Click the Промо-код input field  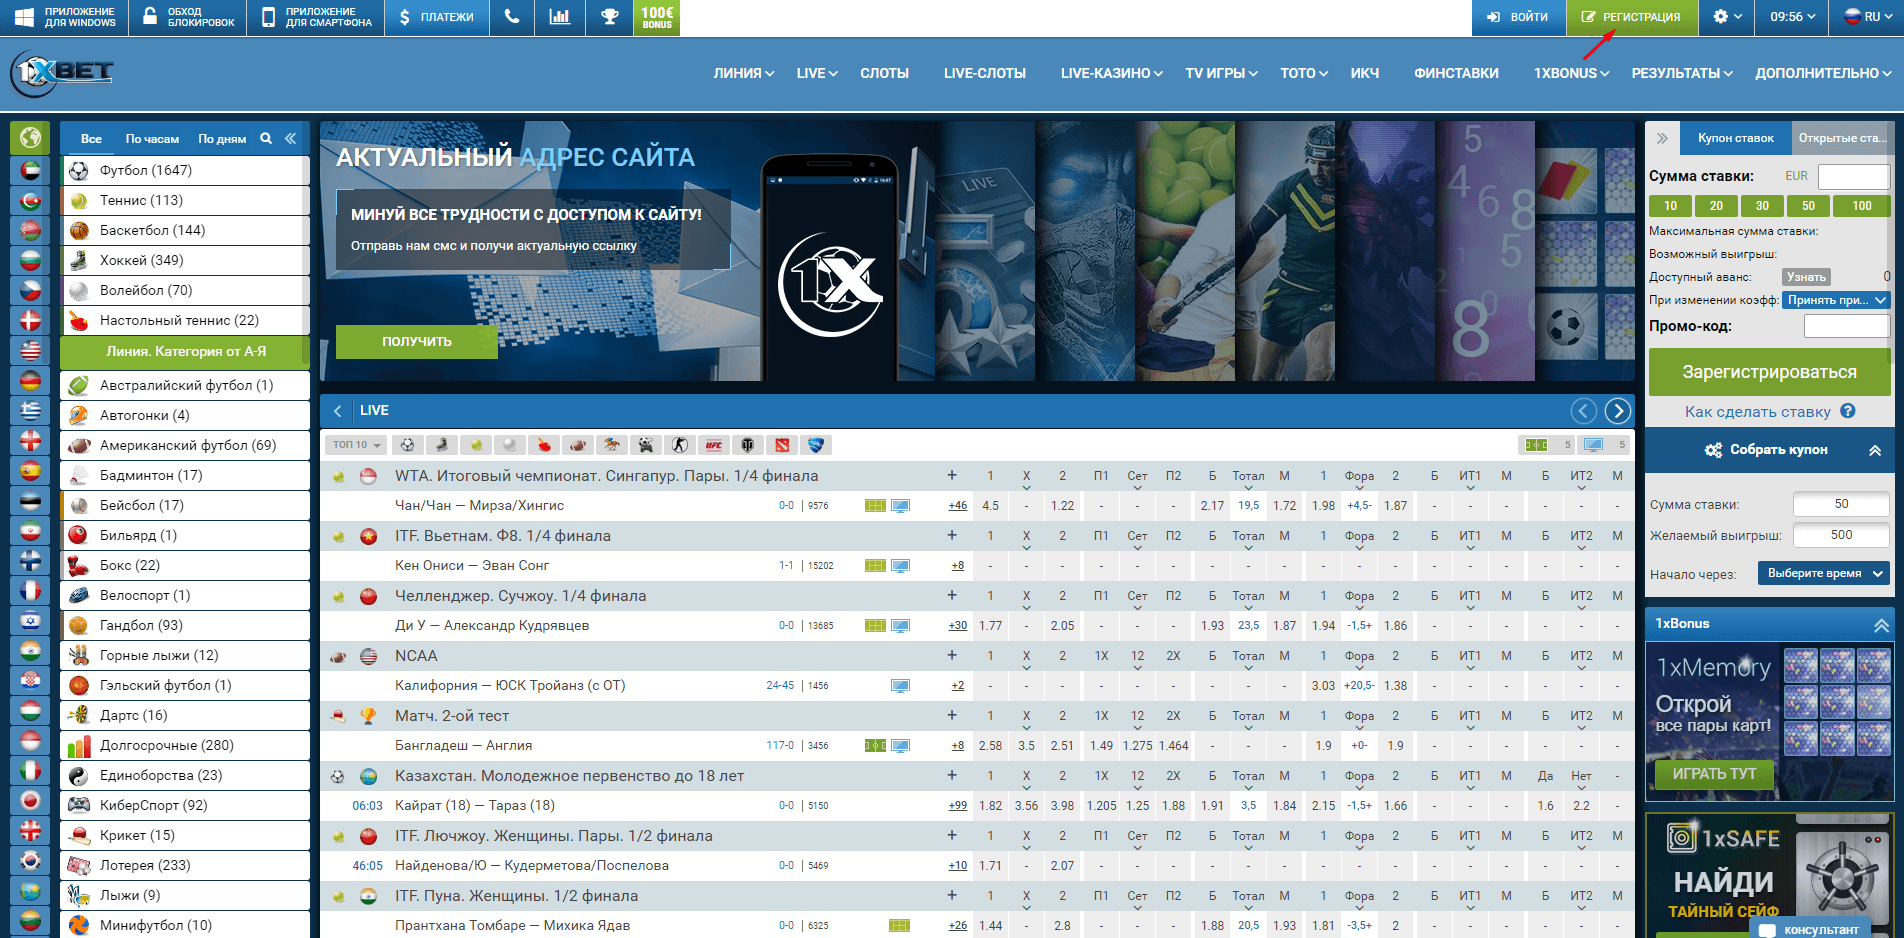click(x=1845, y=326)
